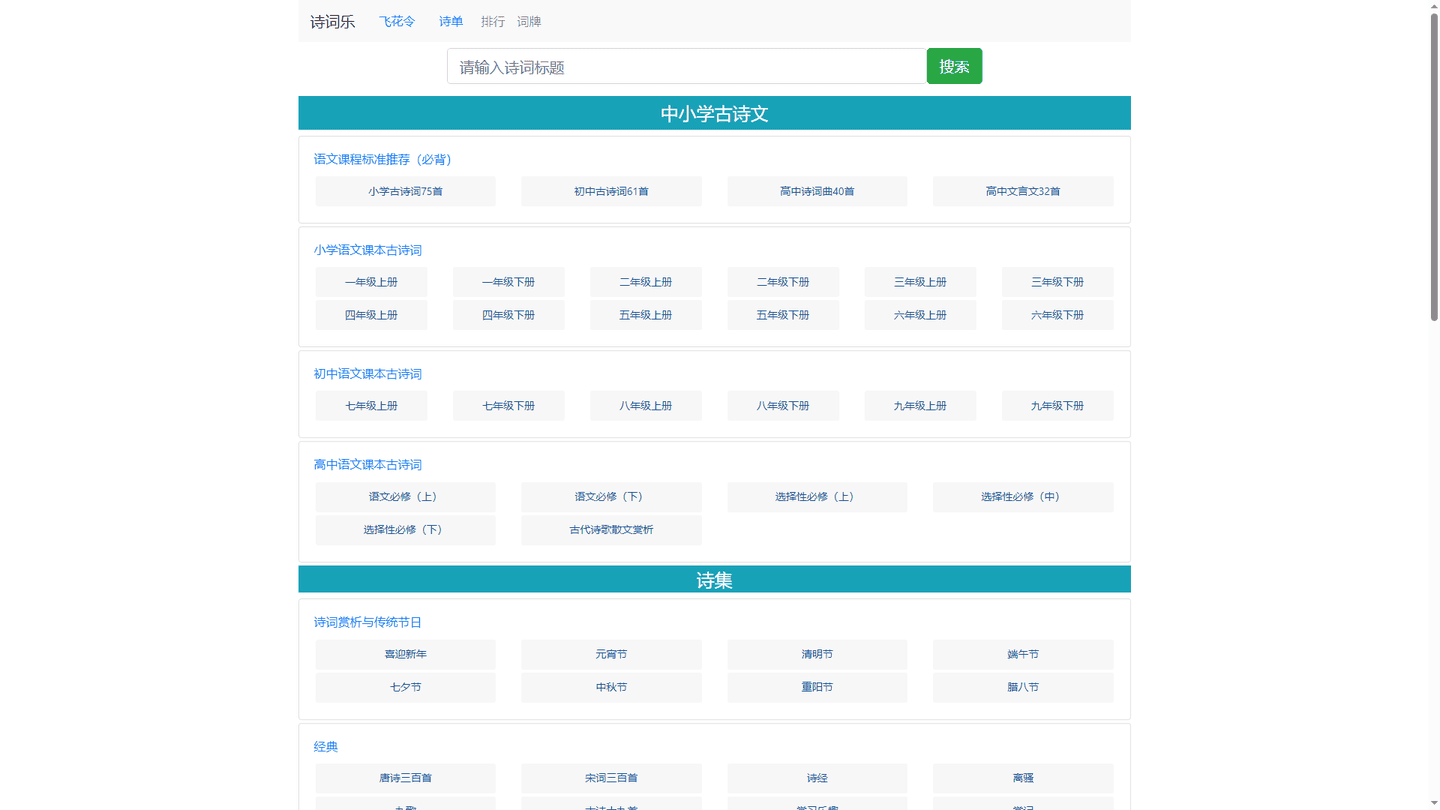Select 七年级下册
1440x810 pixels.
508,406
